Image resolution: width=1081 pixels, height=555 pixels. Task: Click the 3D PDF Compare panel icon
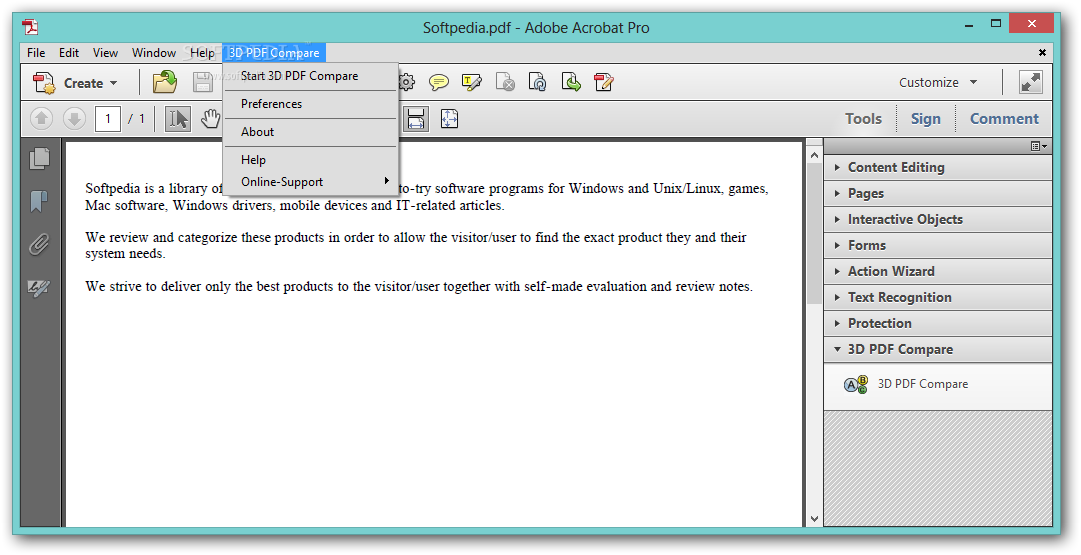(x=856, y=385)
